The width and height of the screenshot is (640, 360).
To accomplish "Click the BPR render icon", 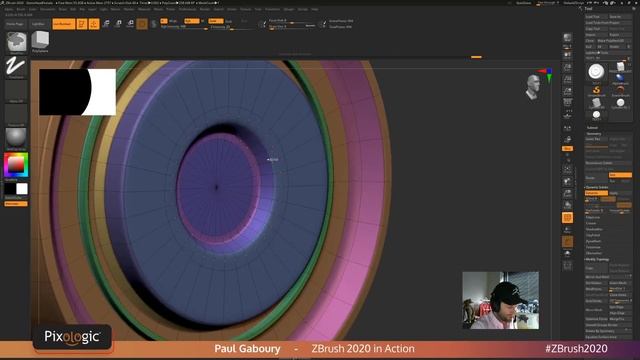I will click(x=567, y=38).
